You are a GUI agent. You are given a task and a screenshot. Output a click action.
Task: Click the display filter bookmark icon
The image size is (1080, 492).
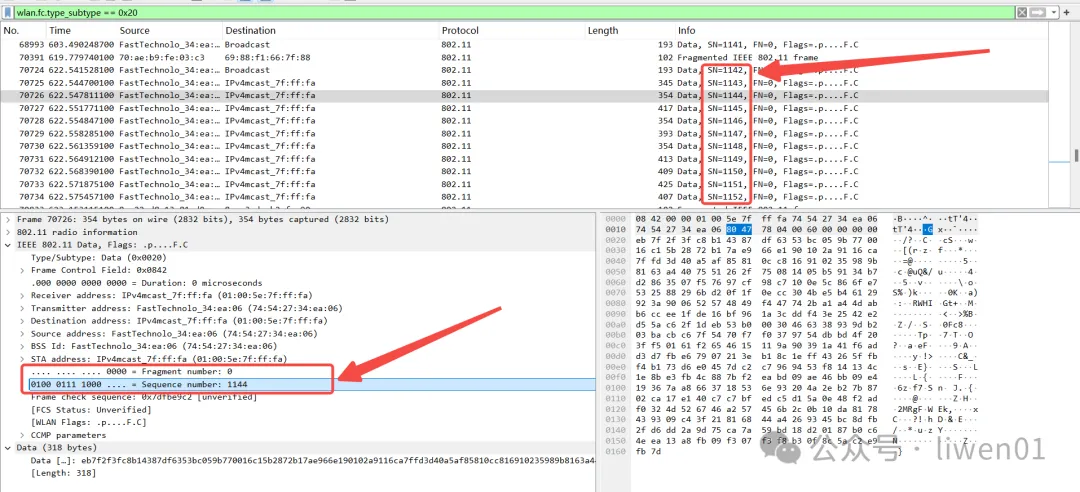7,10
